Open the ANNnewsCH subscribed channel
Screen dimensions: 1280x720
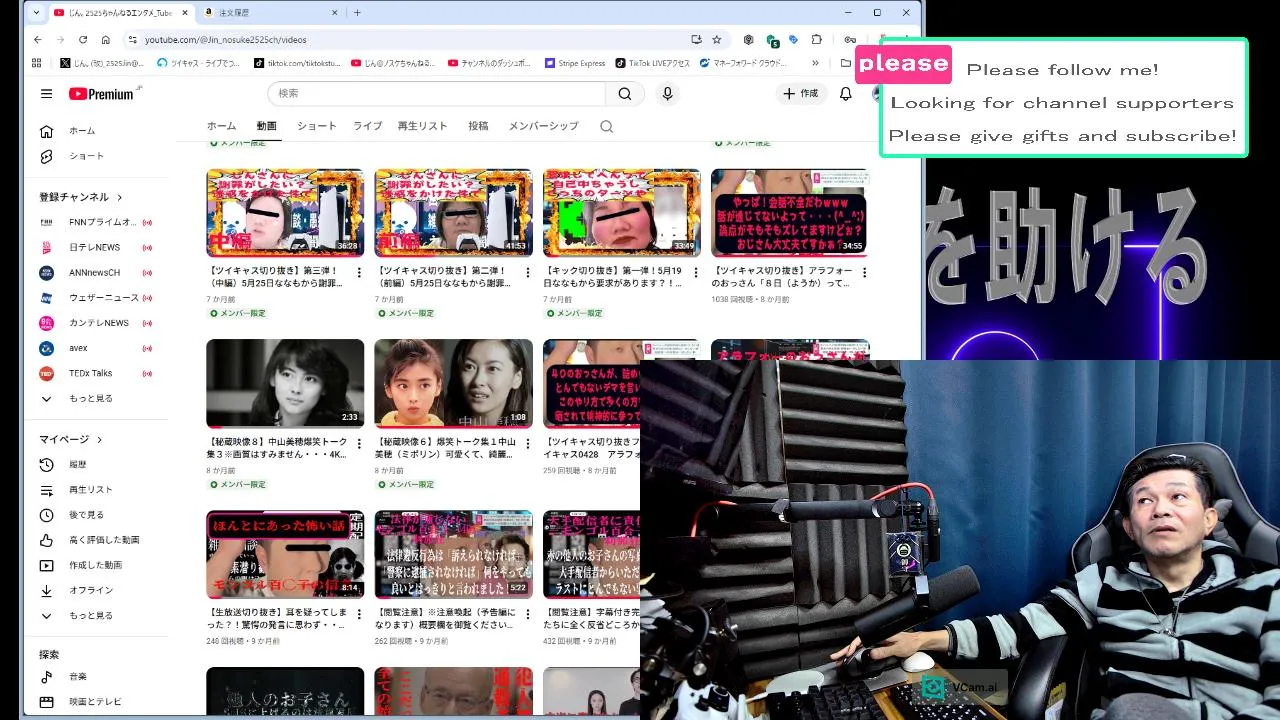97,272
